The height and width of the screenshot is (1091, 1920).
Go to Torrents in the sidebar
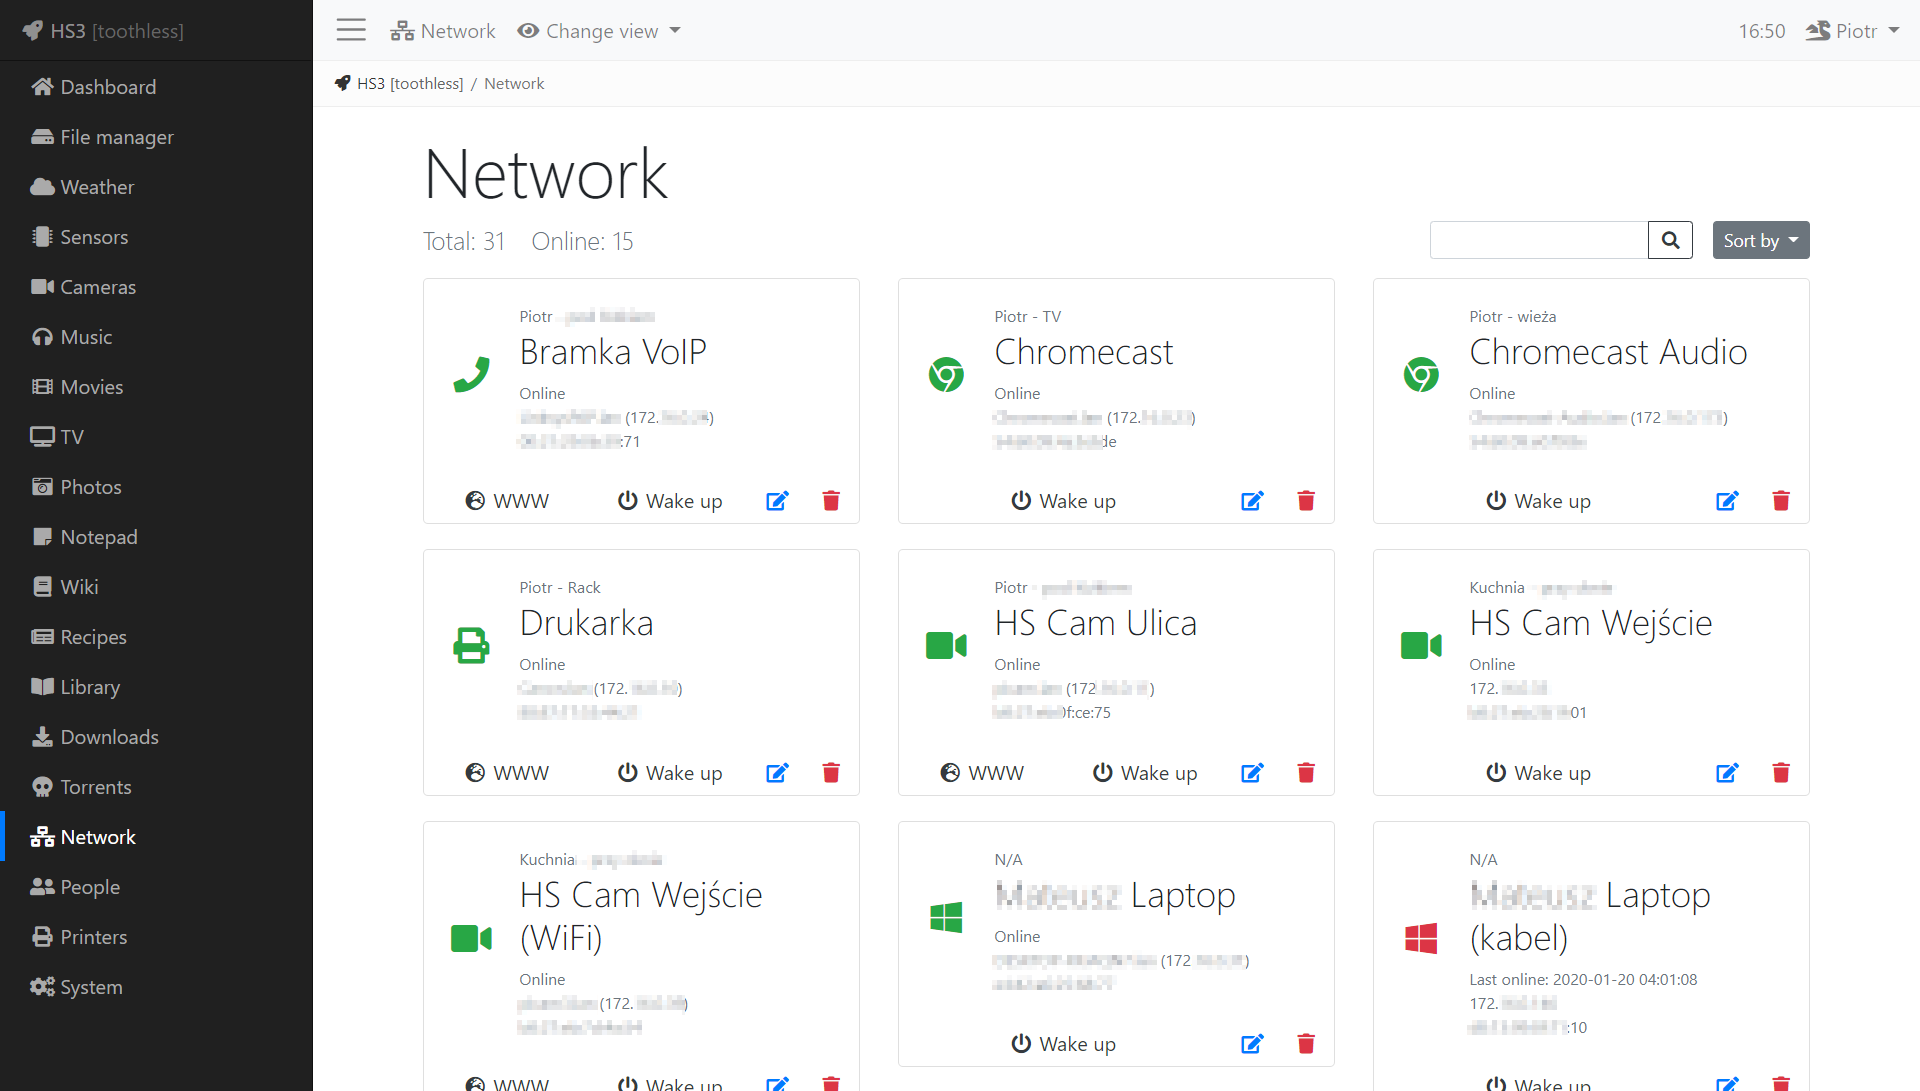click(95, 787)
